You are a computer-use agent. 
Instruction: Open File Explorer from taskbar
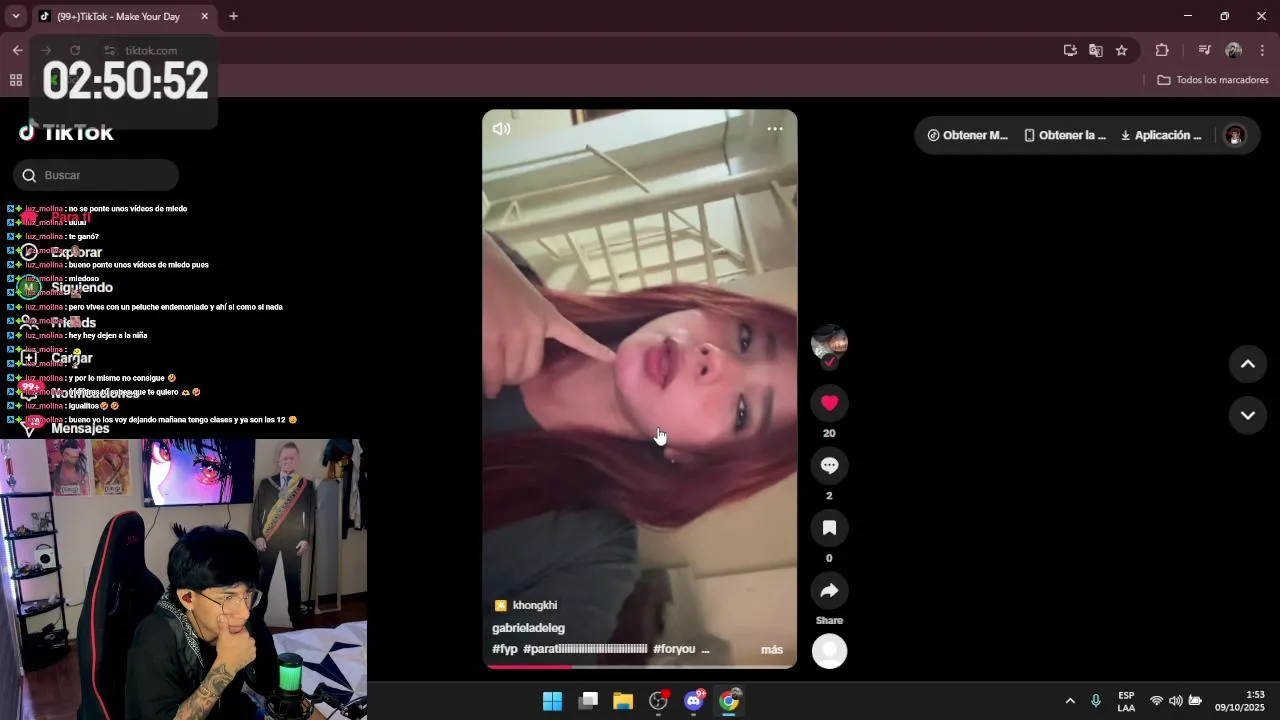[x=623, y=701]
